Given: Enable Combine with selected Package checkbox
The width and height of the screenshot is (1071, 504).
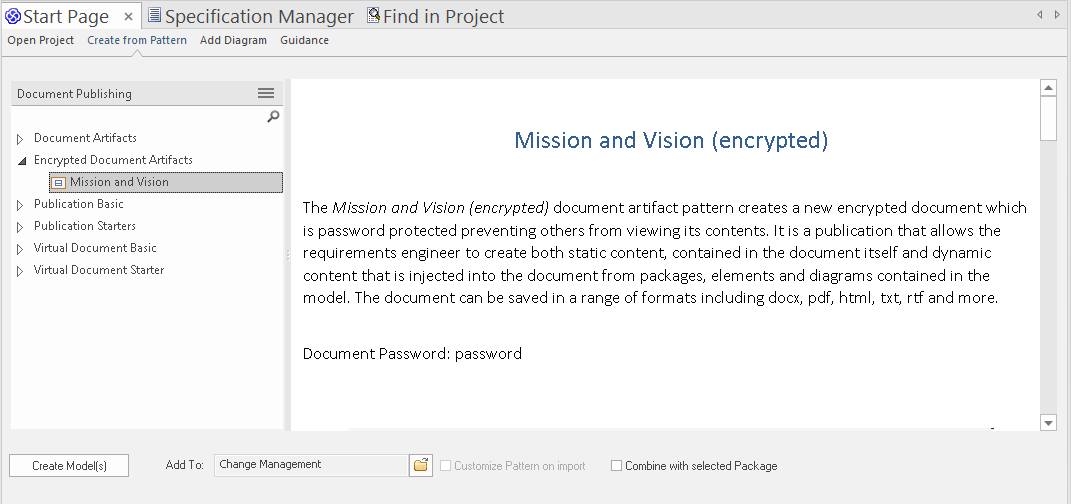Looking at the screenshot, I should [617, 466].
